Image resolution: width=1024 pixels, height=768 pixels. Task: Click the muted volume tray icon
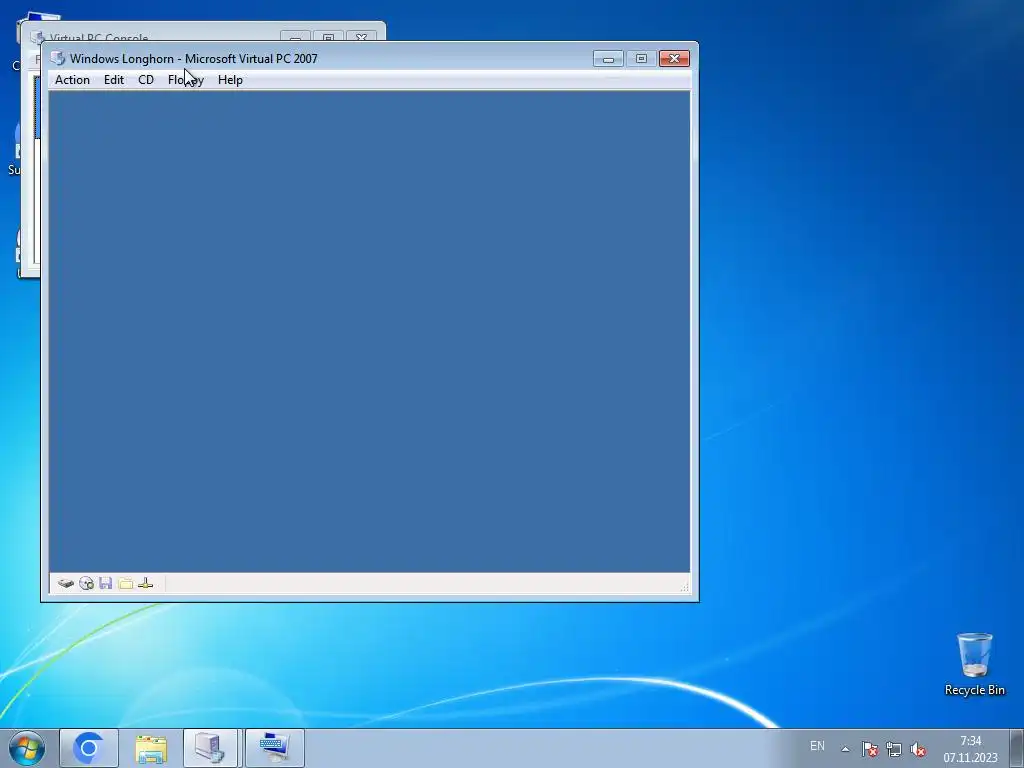(x=918, y=749)
